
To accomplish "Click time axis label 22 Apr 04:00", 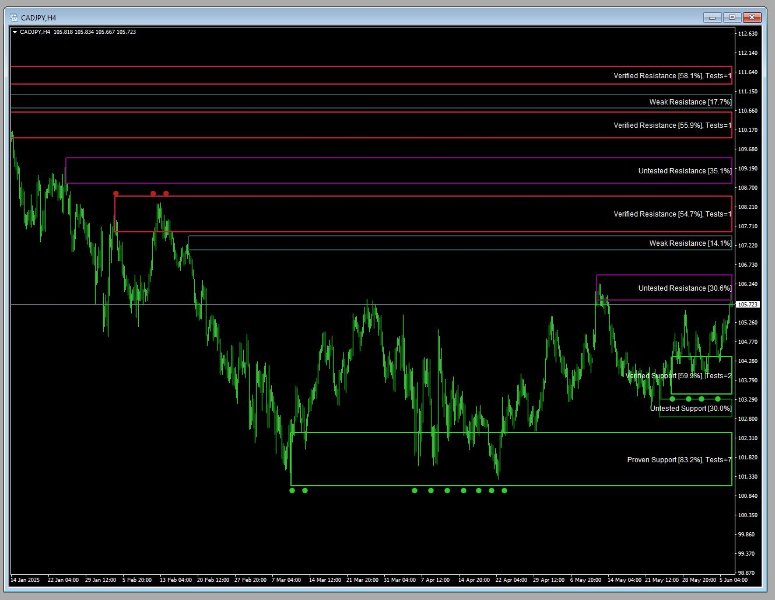I will 511,580.
